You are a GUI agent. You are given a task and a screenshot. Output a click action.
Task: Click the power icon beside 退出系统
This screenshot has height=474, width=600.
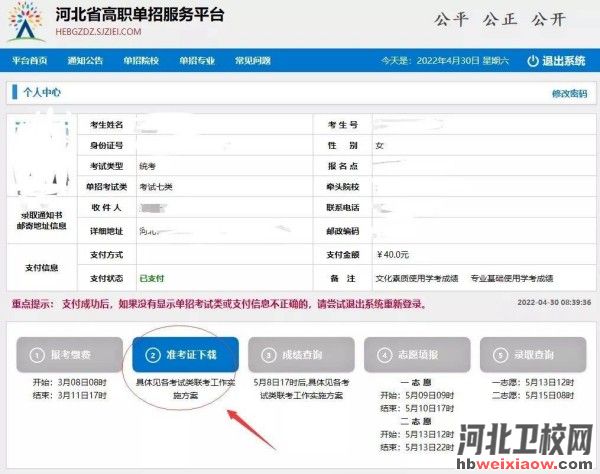click(532, 61)
